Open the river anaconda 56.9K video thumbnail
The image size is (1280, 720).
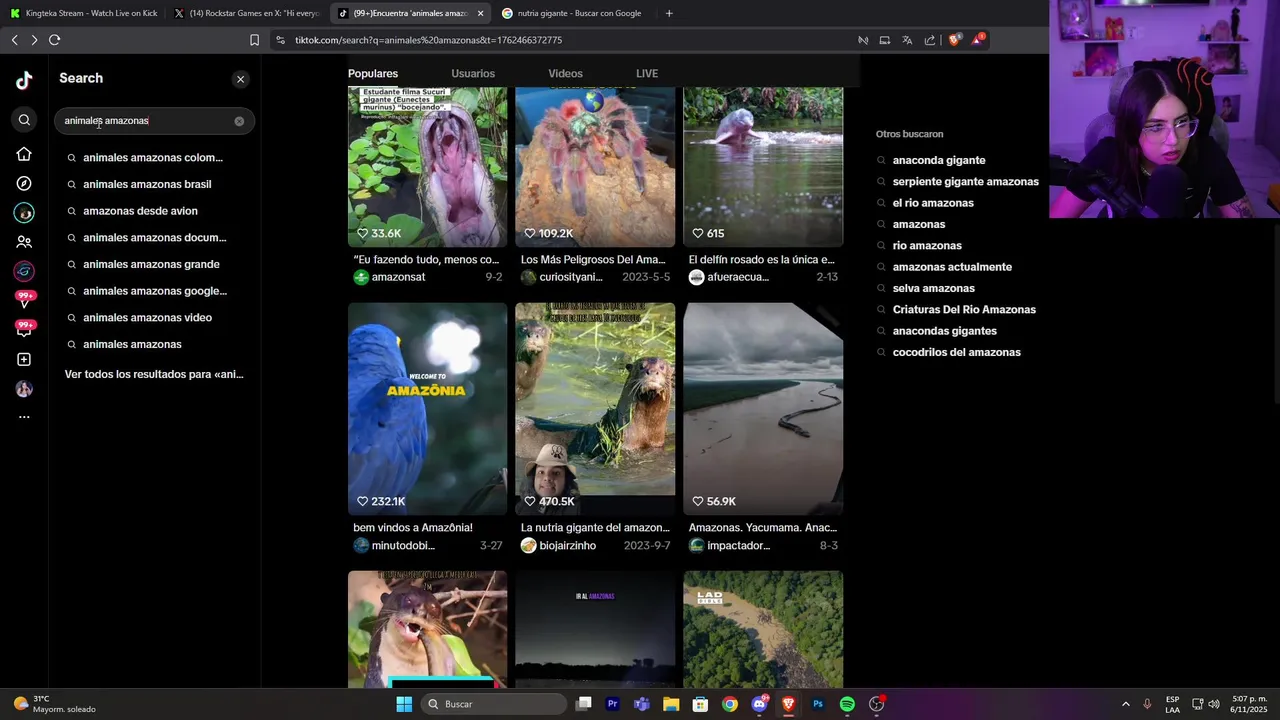(x=763, y=408)
